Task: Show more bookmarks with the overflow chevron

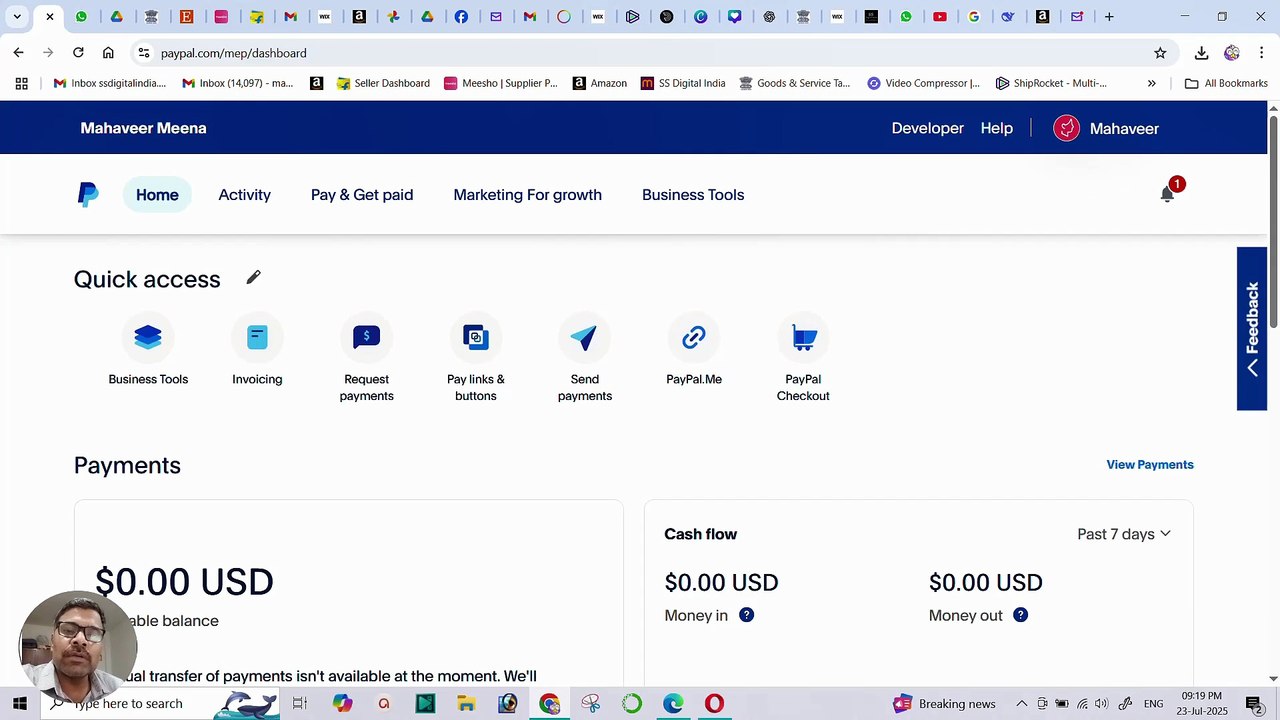Action: [1151, 83]
